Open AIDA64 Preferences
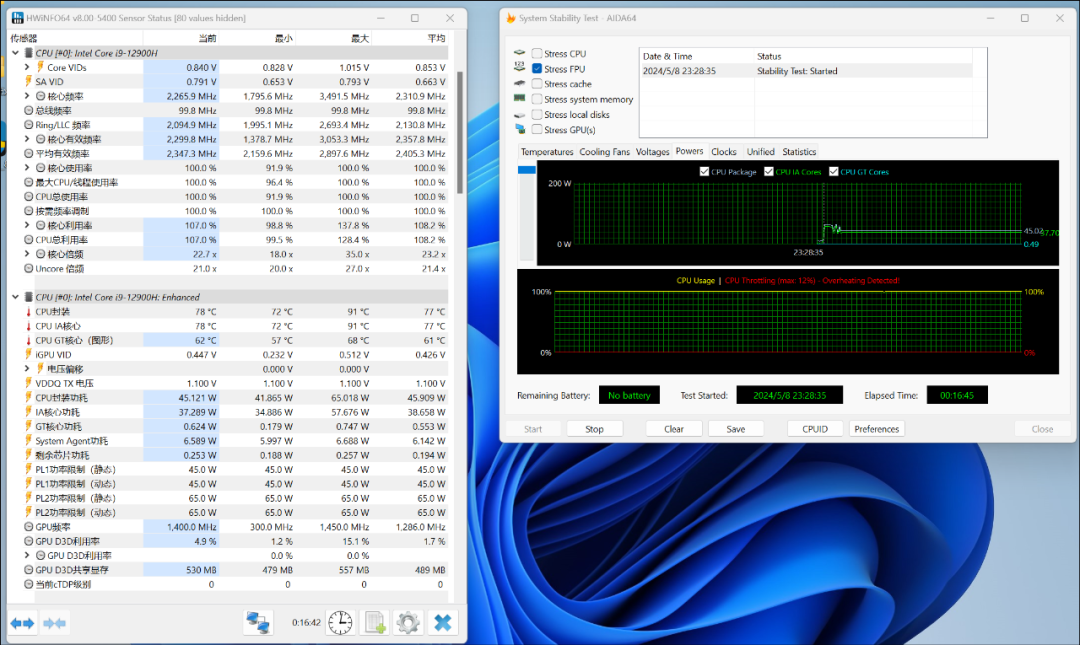This screenshot has height=645, width=1080. coord(876,429)
